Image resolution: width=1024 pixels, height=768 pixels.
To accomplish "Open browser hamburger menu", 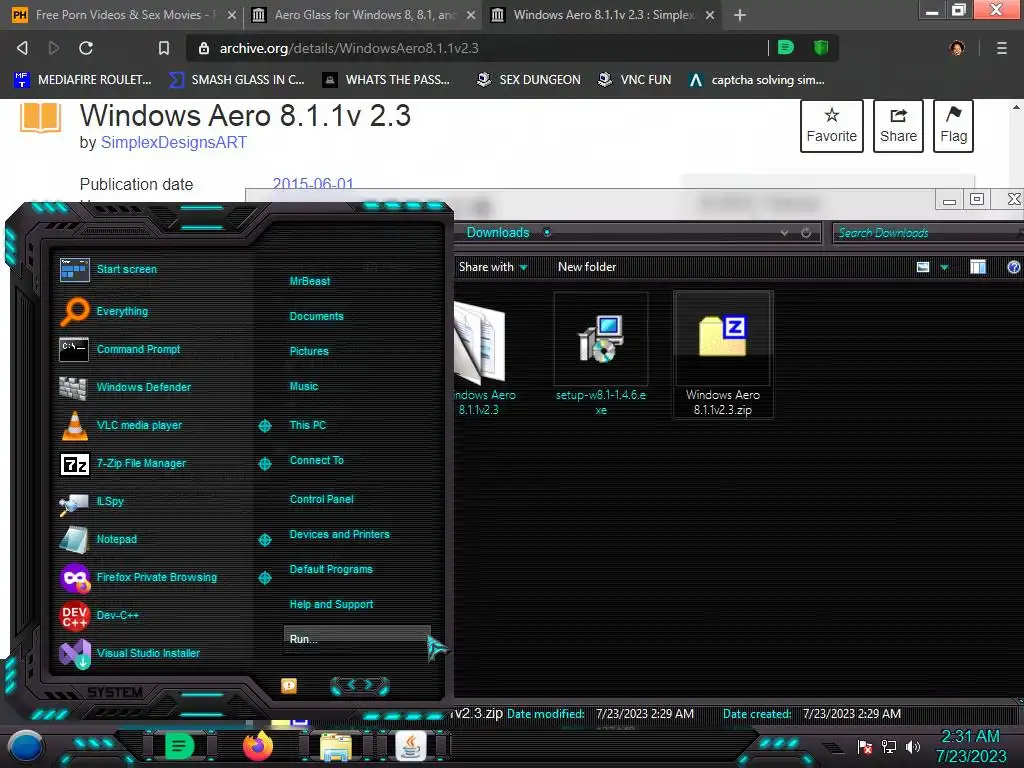I will tap(1002, 48).
